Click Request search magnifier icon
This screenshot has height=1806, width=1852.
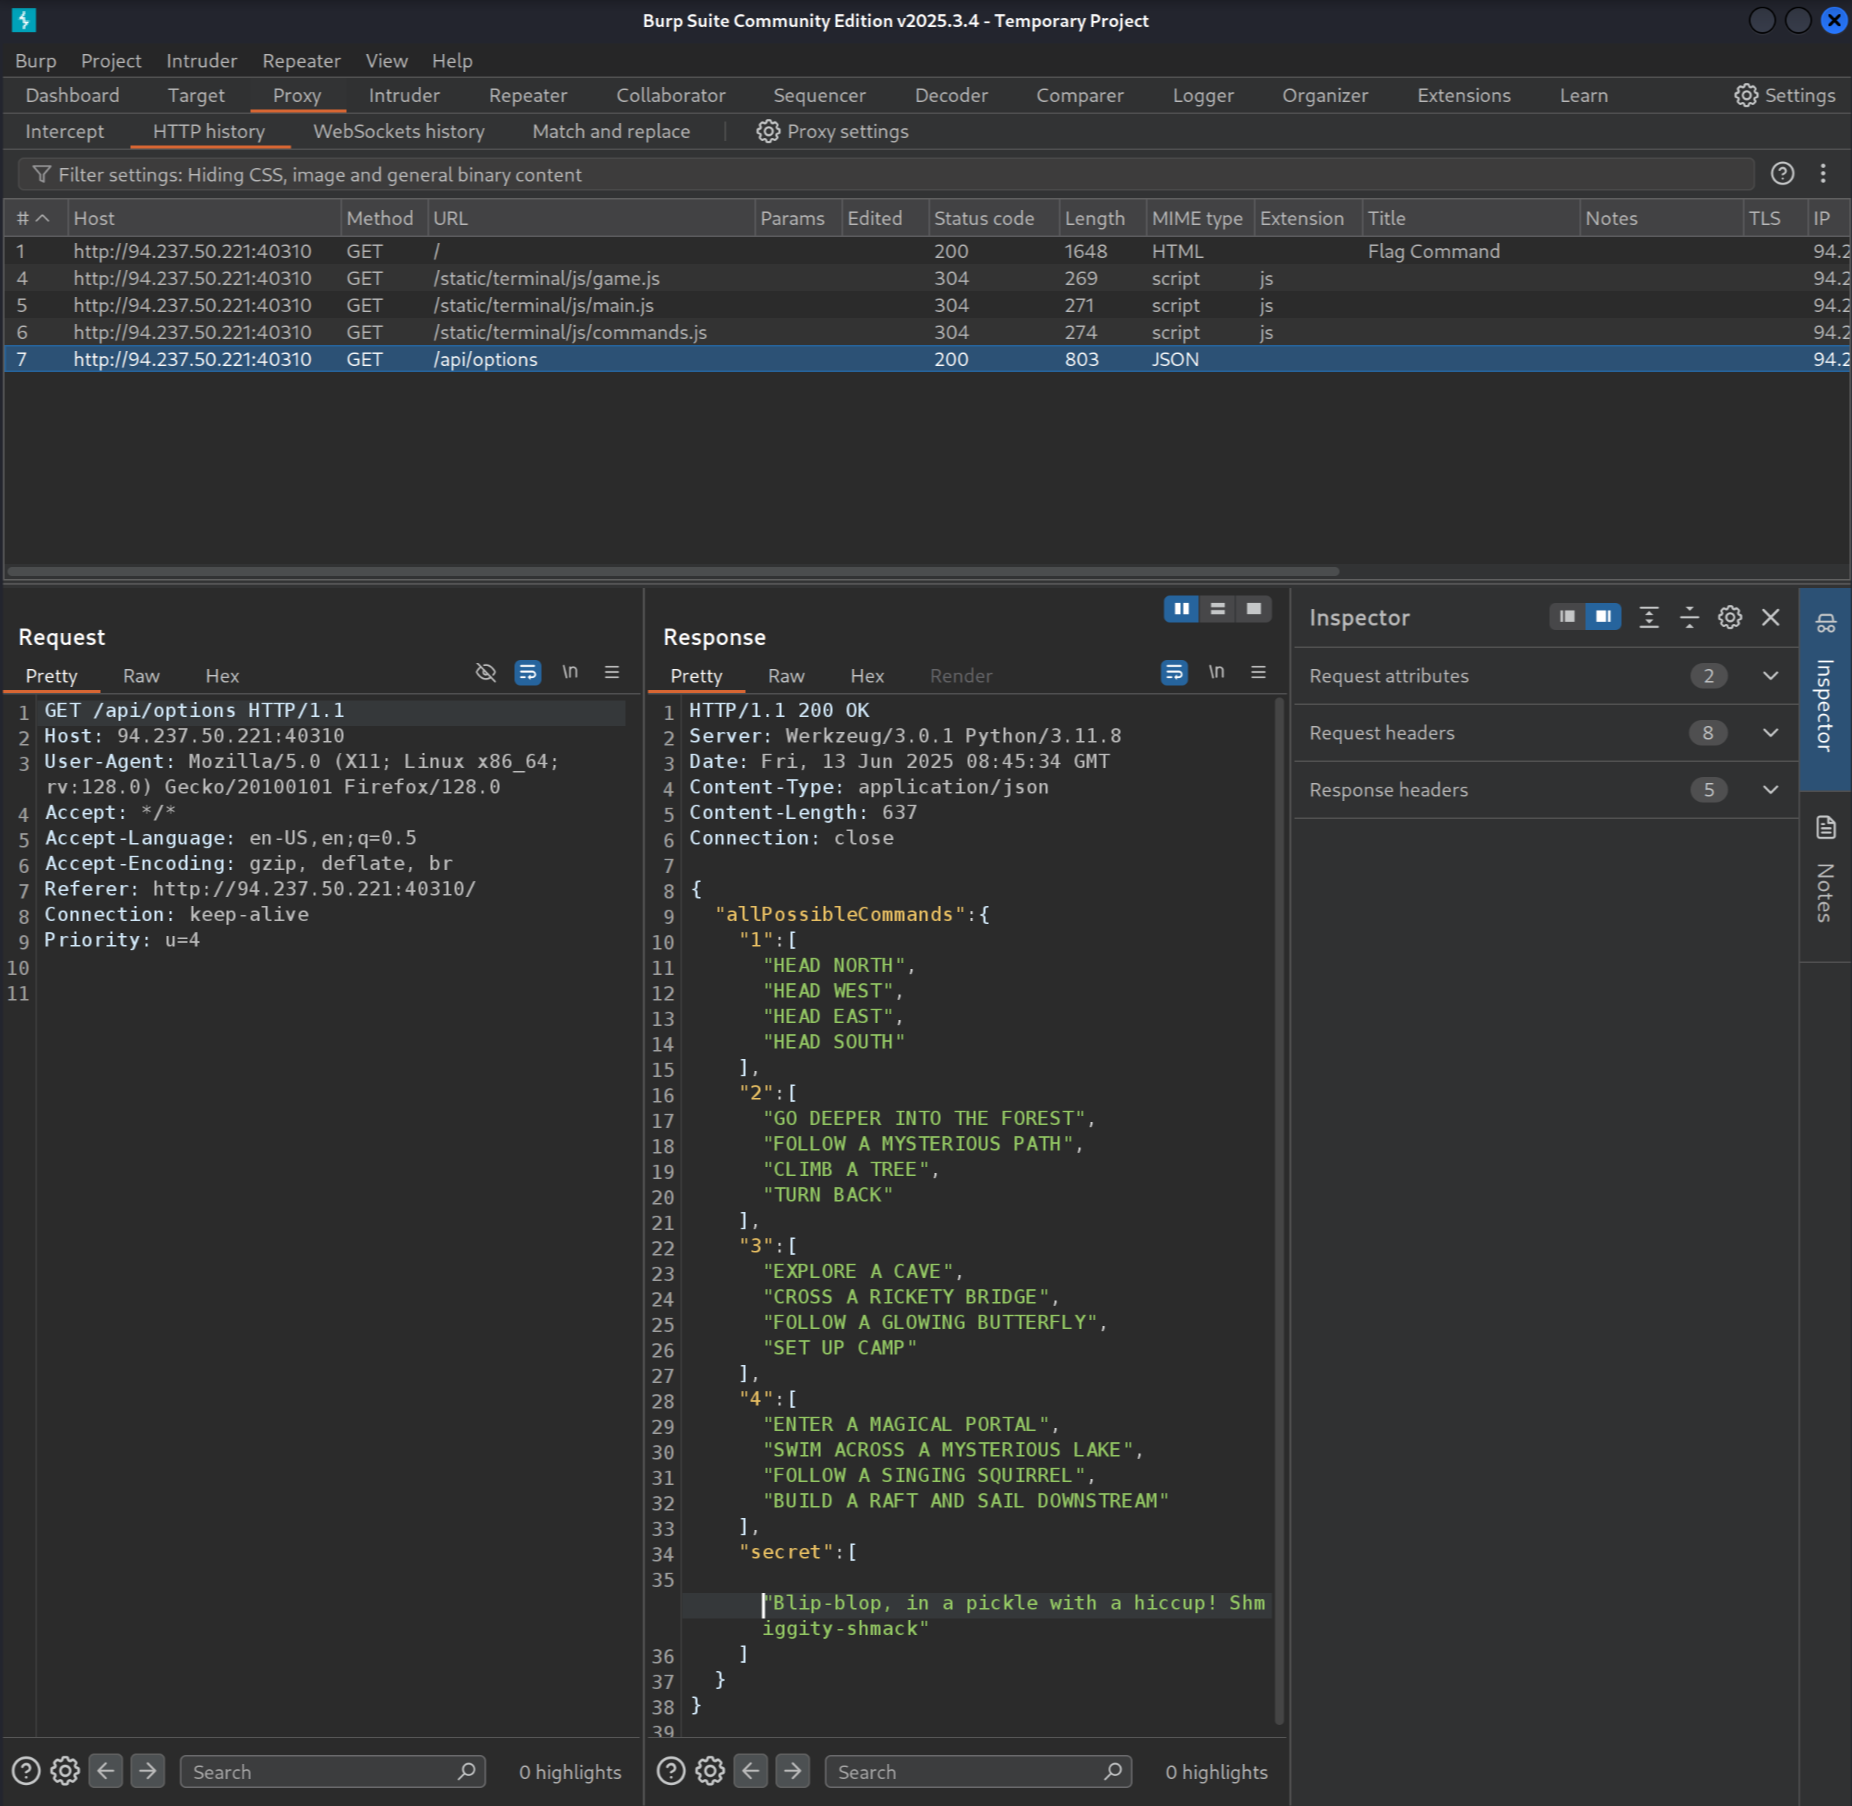(466, 1771)
